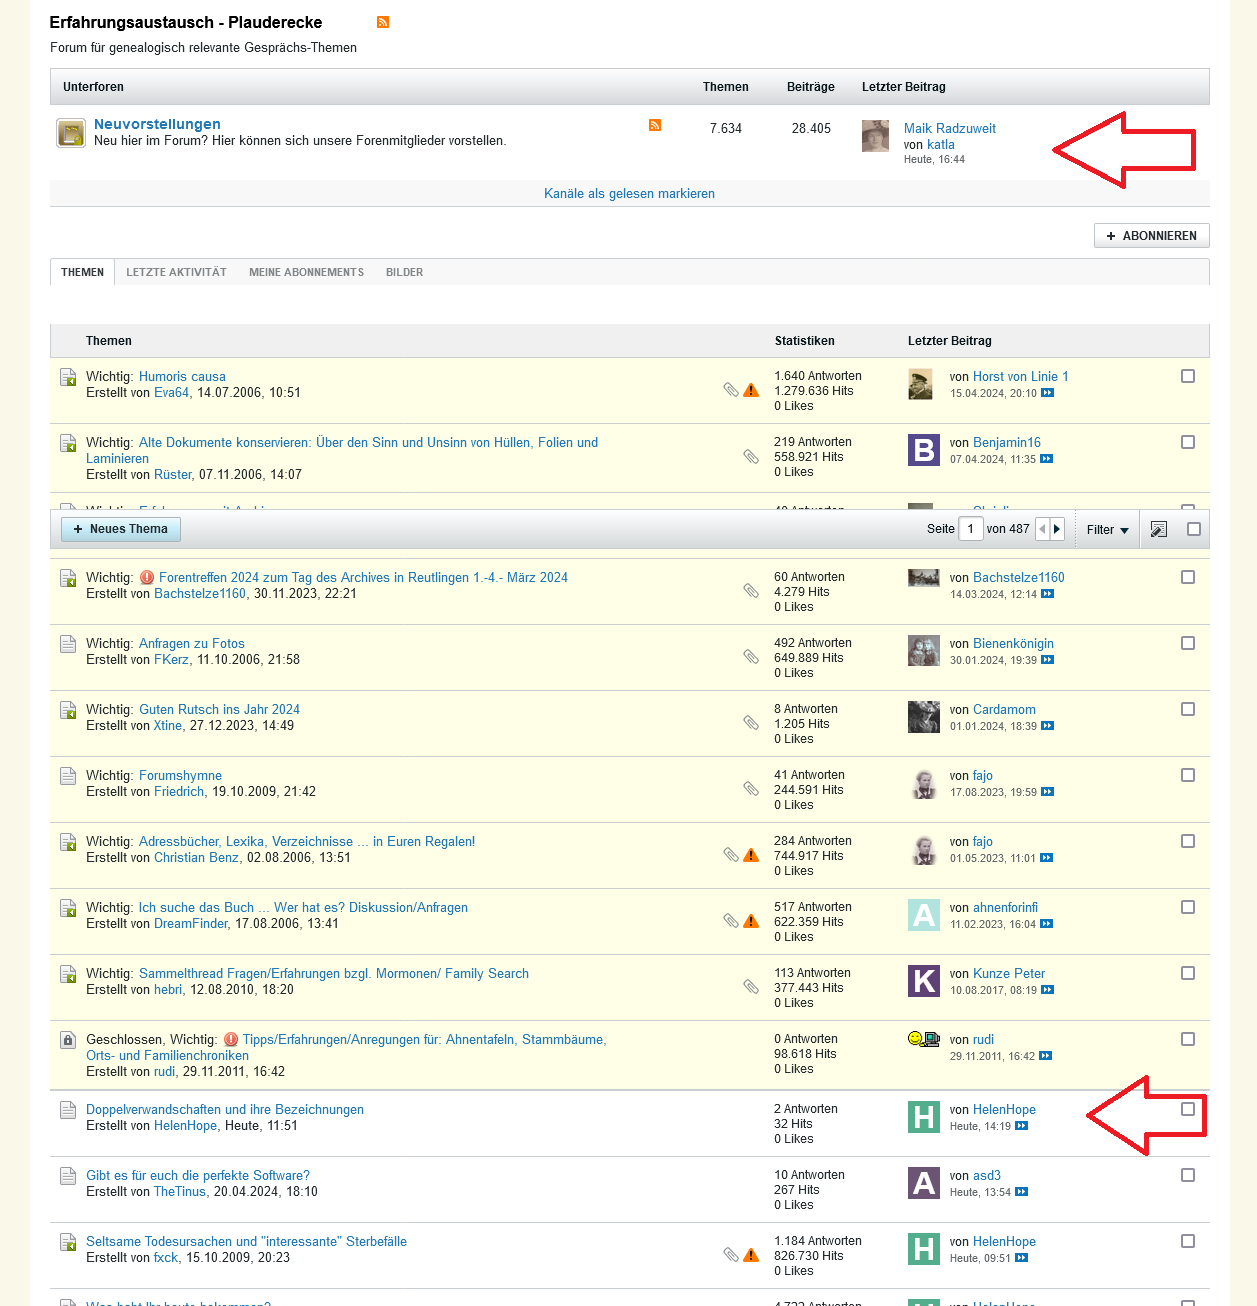Click the paperclip attachment icon on Forumshymne thread
This screenshot has width=1257, height=1306.
(x=751, y=789)
